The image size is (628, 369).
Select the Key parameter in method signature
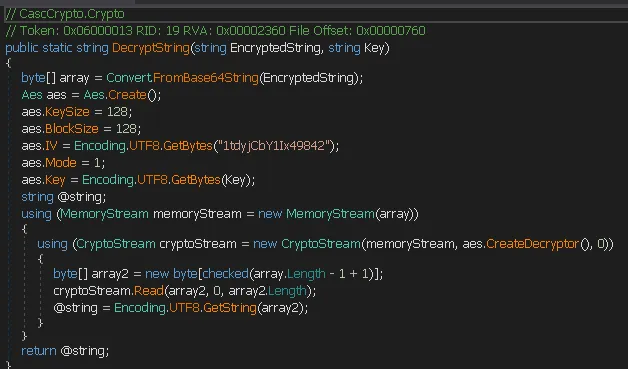pyautogui.click(x=374, y=48)
